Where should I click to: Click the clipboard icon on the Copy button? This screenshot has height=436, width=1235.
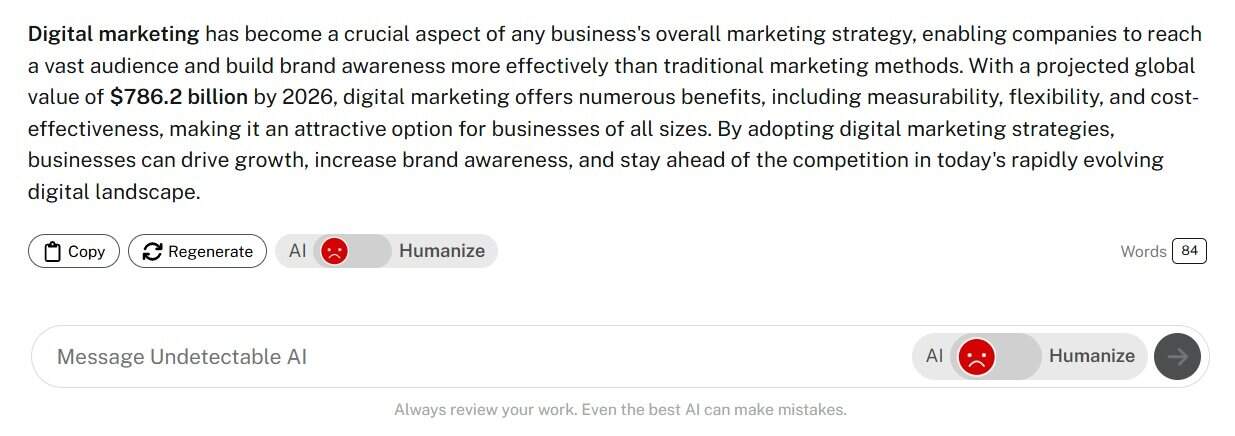pos(52,252)
